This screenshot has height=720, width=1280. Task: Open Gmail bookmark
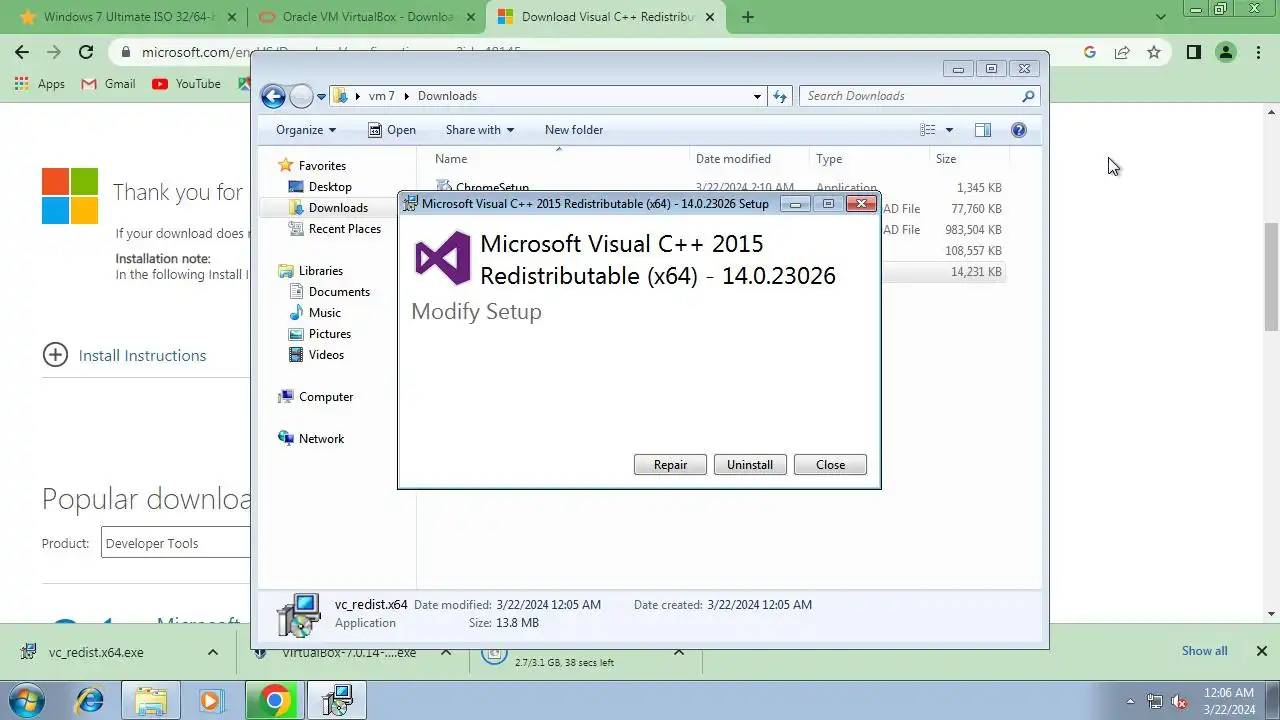pos(109,84)
